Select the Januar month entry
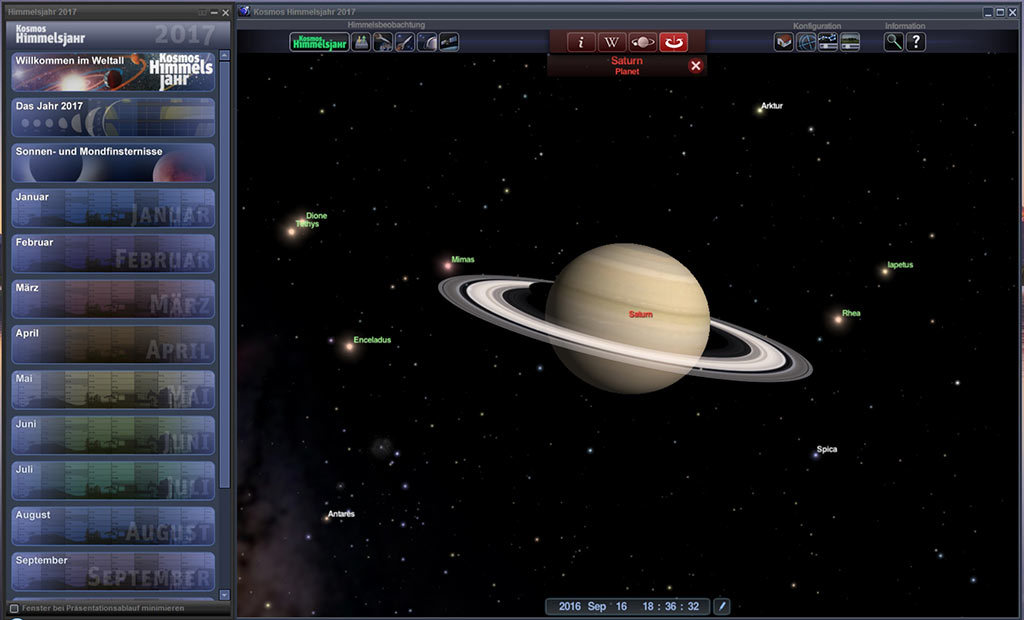 pyautogui.click(x=113, y=208)
